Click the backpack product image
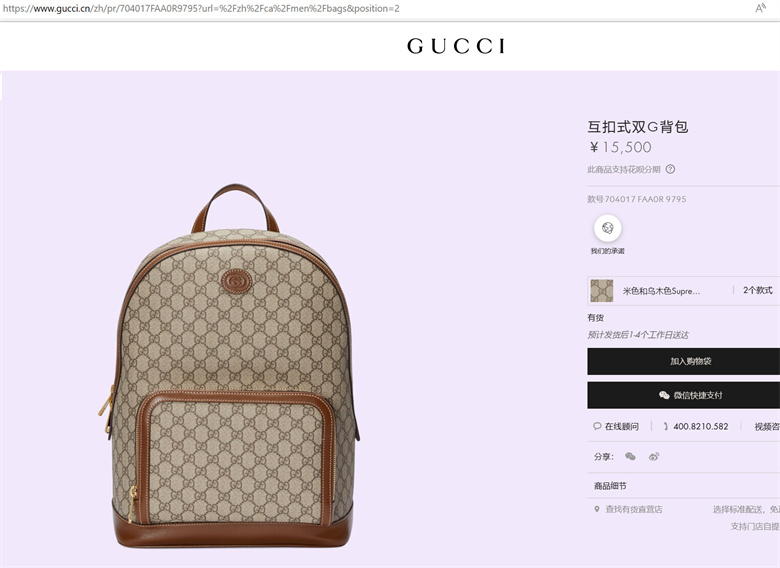Viewport: 780px width, 568px height. [230, 366]
